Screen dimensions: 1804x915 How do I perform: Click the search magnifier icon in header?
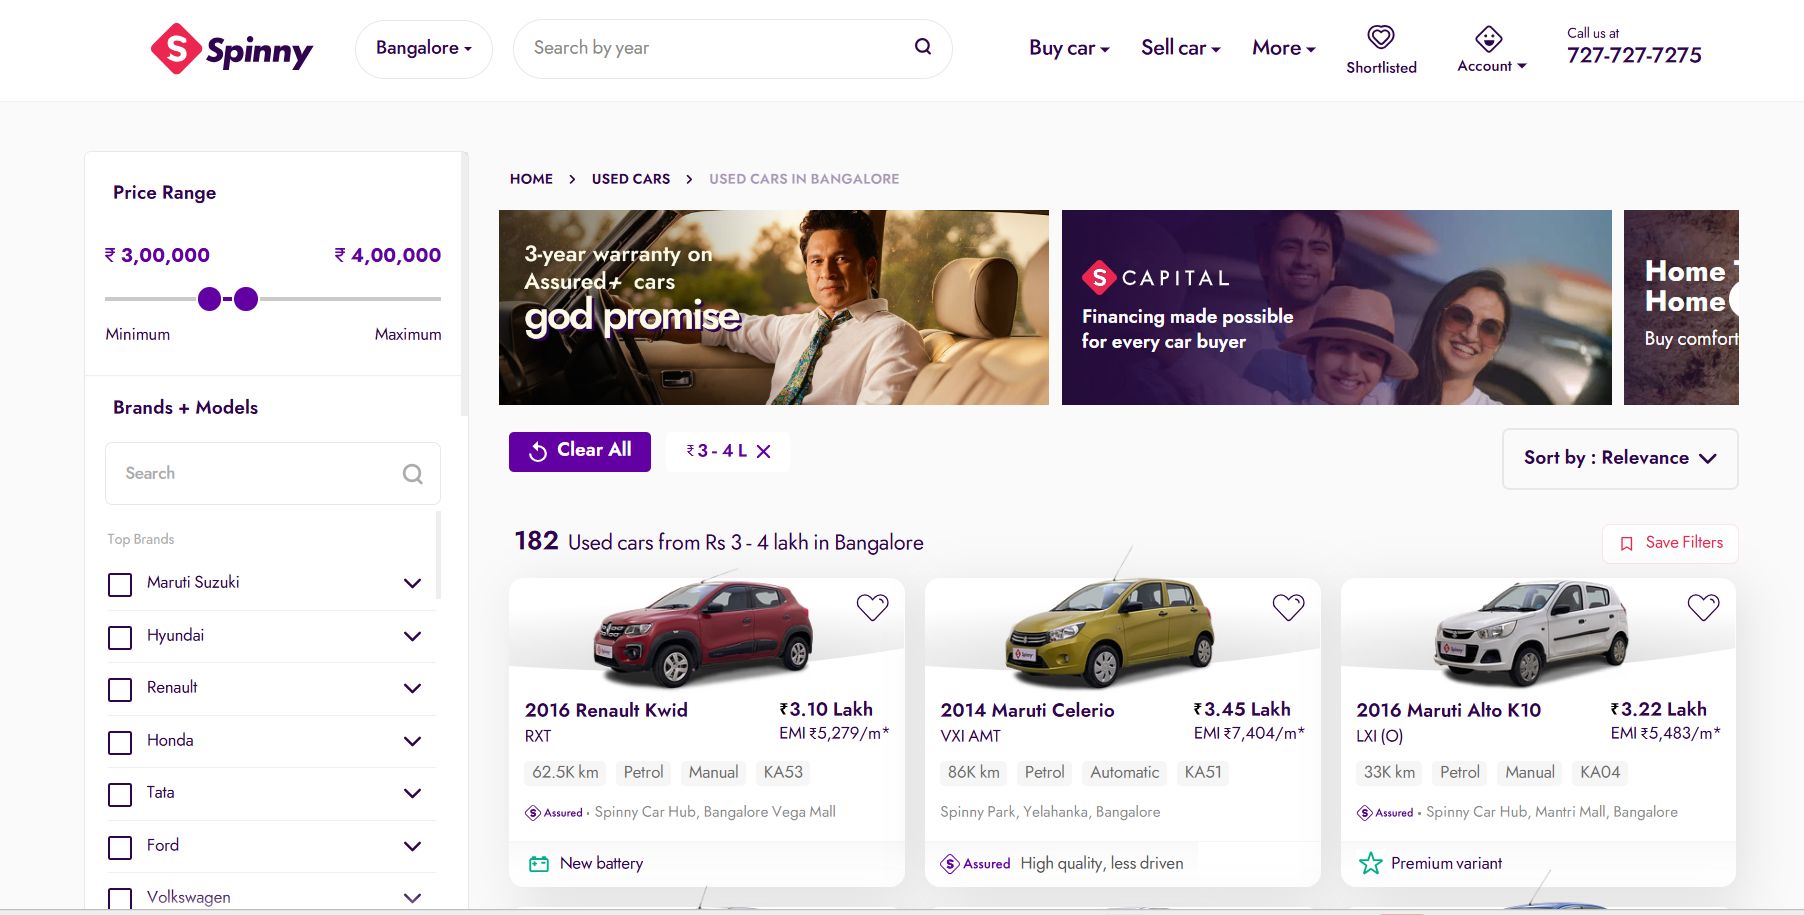tap(923, 47)
